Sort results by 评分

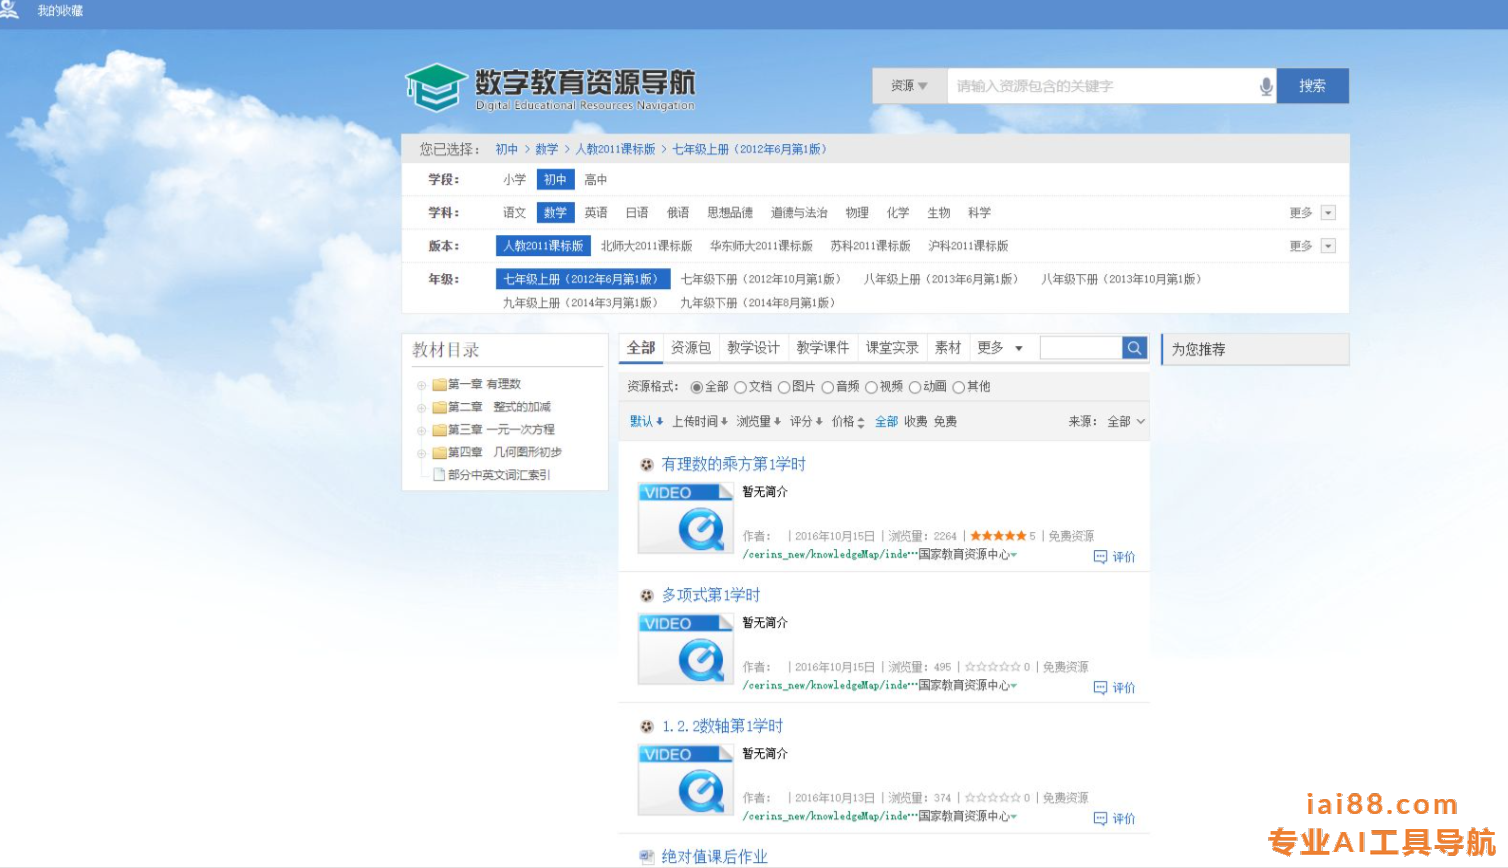[x=806, y=422]
